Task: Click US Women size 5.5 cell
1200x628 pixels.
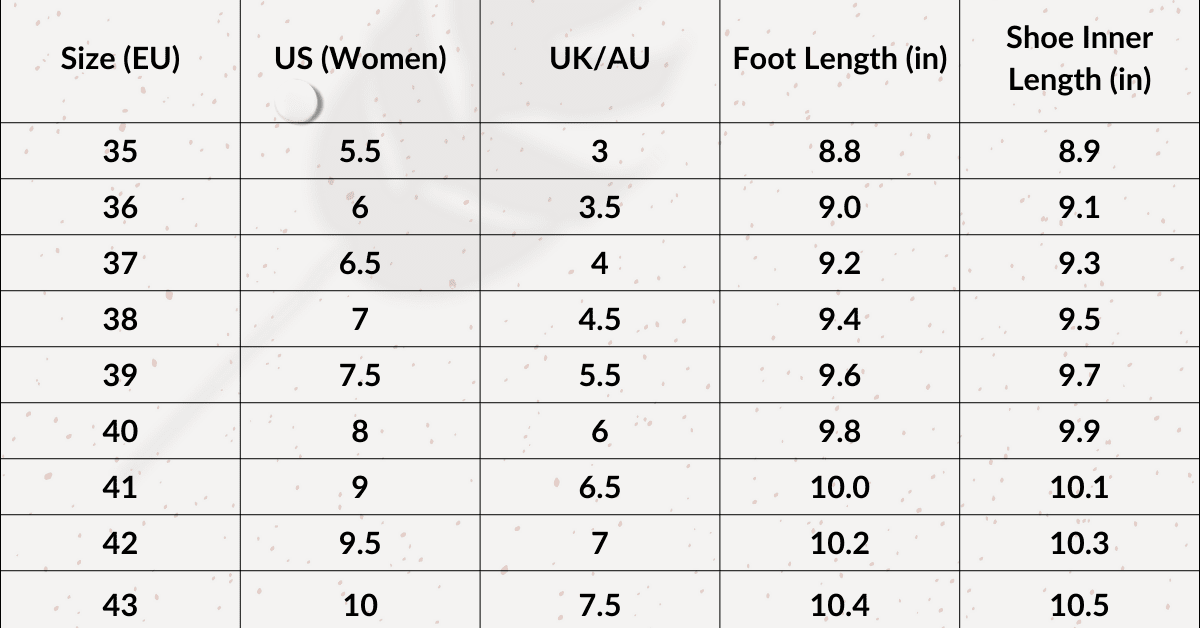Action: (x=360, y=152)
